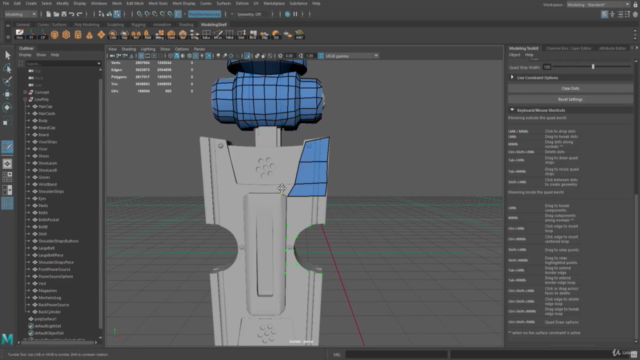Open the viewport Panels menu
The width and height of the screenshot is (640, 360).
199,49
